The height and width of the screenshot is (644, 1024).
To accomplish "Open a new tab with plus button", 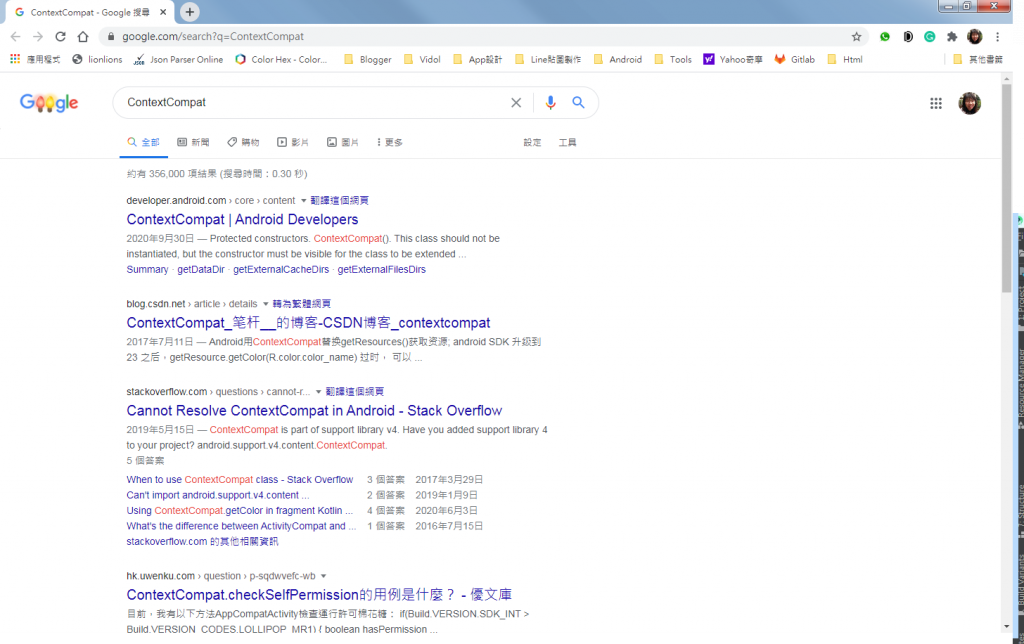I will 189,12.
